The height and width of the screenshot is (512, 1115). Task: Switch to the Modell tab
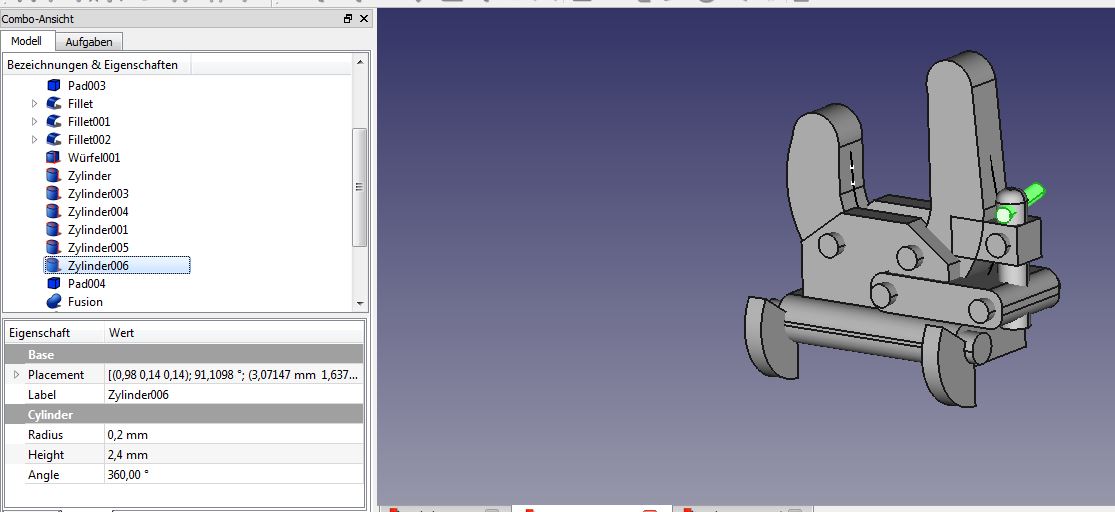point(26,41)
